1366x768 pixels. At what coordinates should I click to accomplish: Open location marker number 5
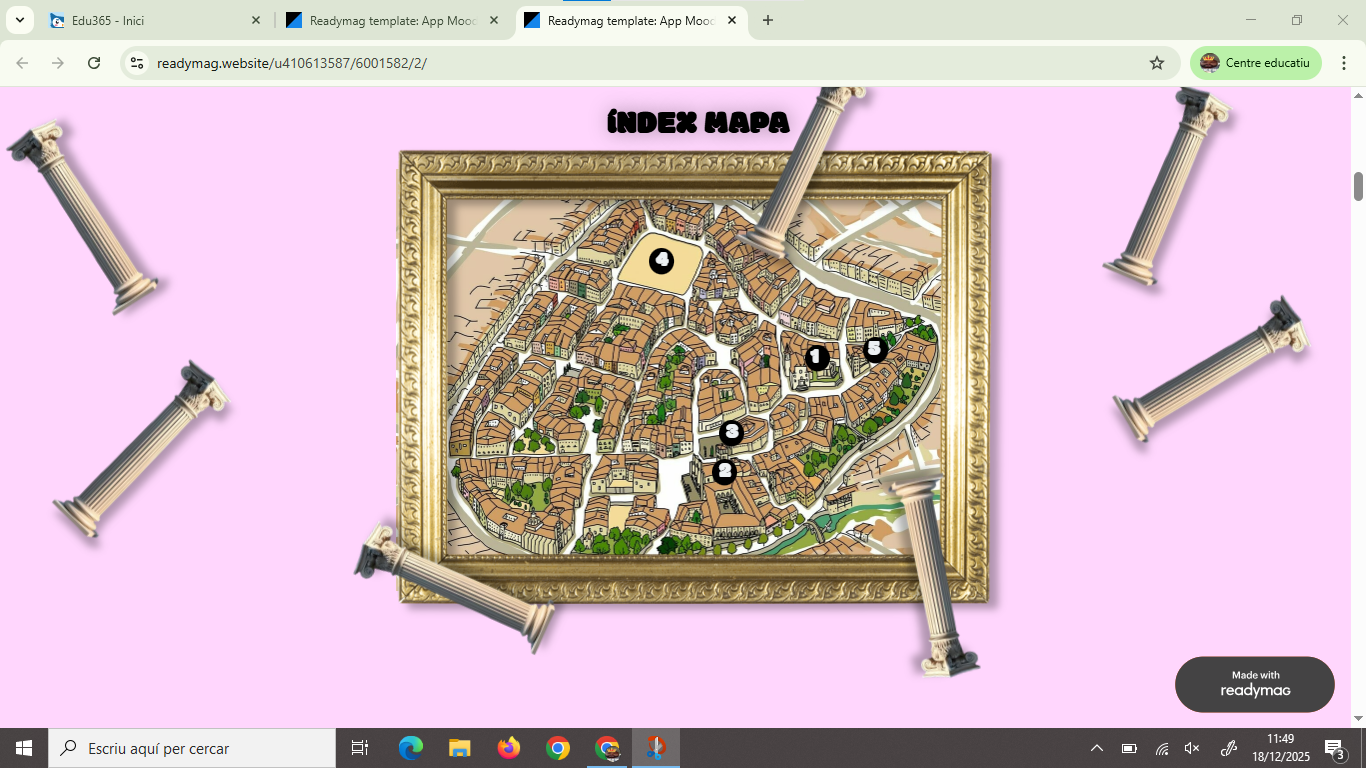[875, 349]
